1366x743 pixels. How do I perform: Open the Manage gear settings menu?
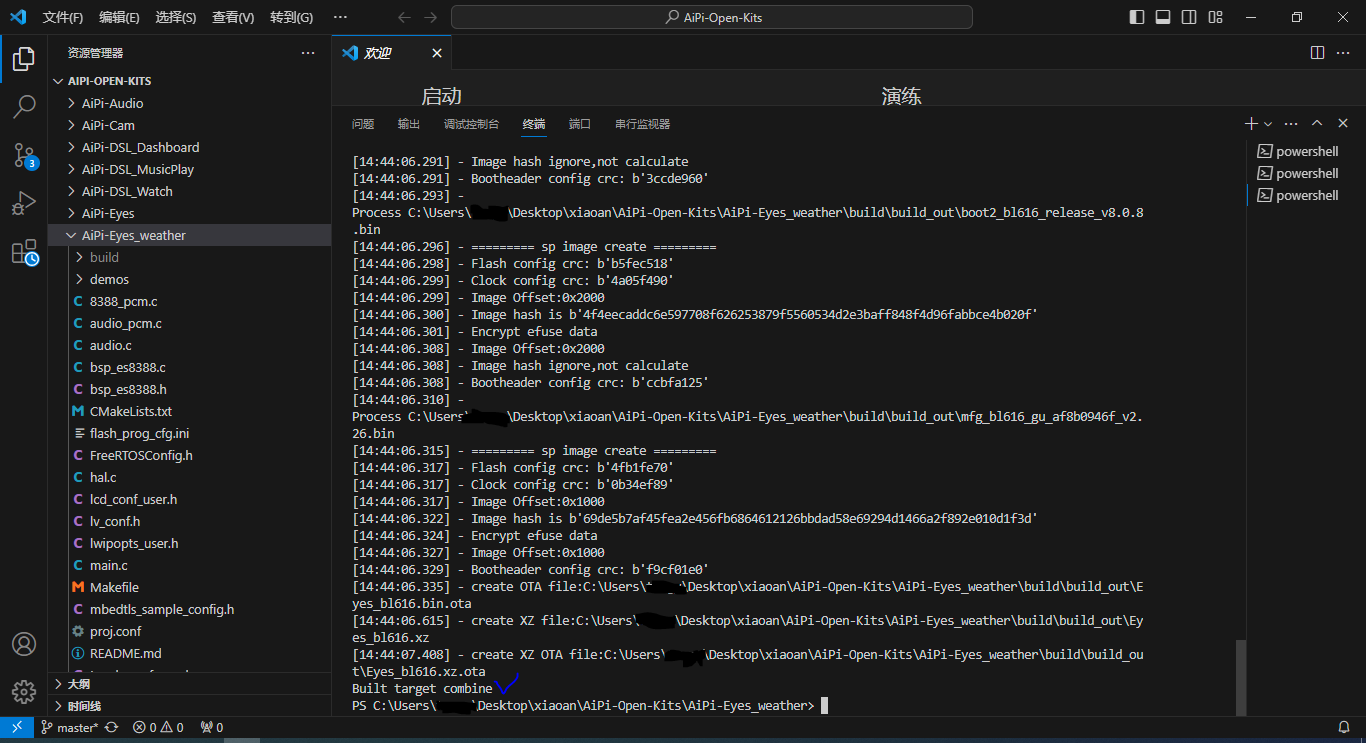point(24,692)
